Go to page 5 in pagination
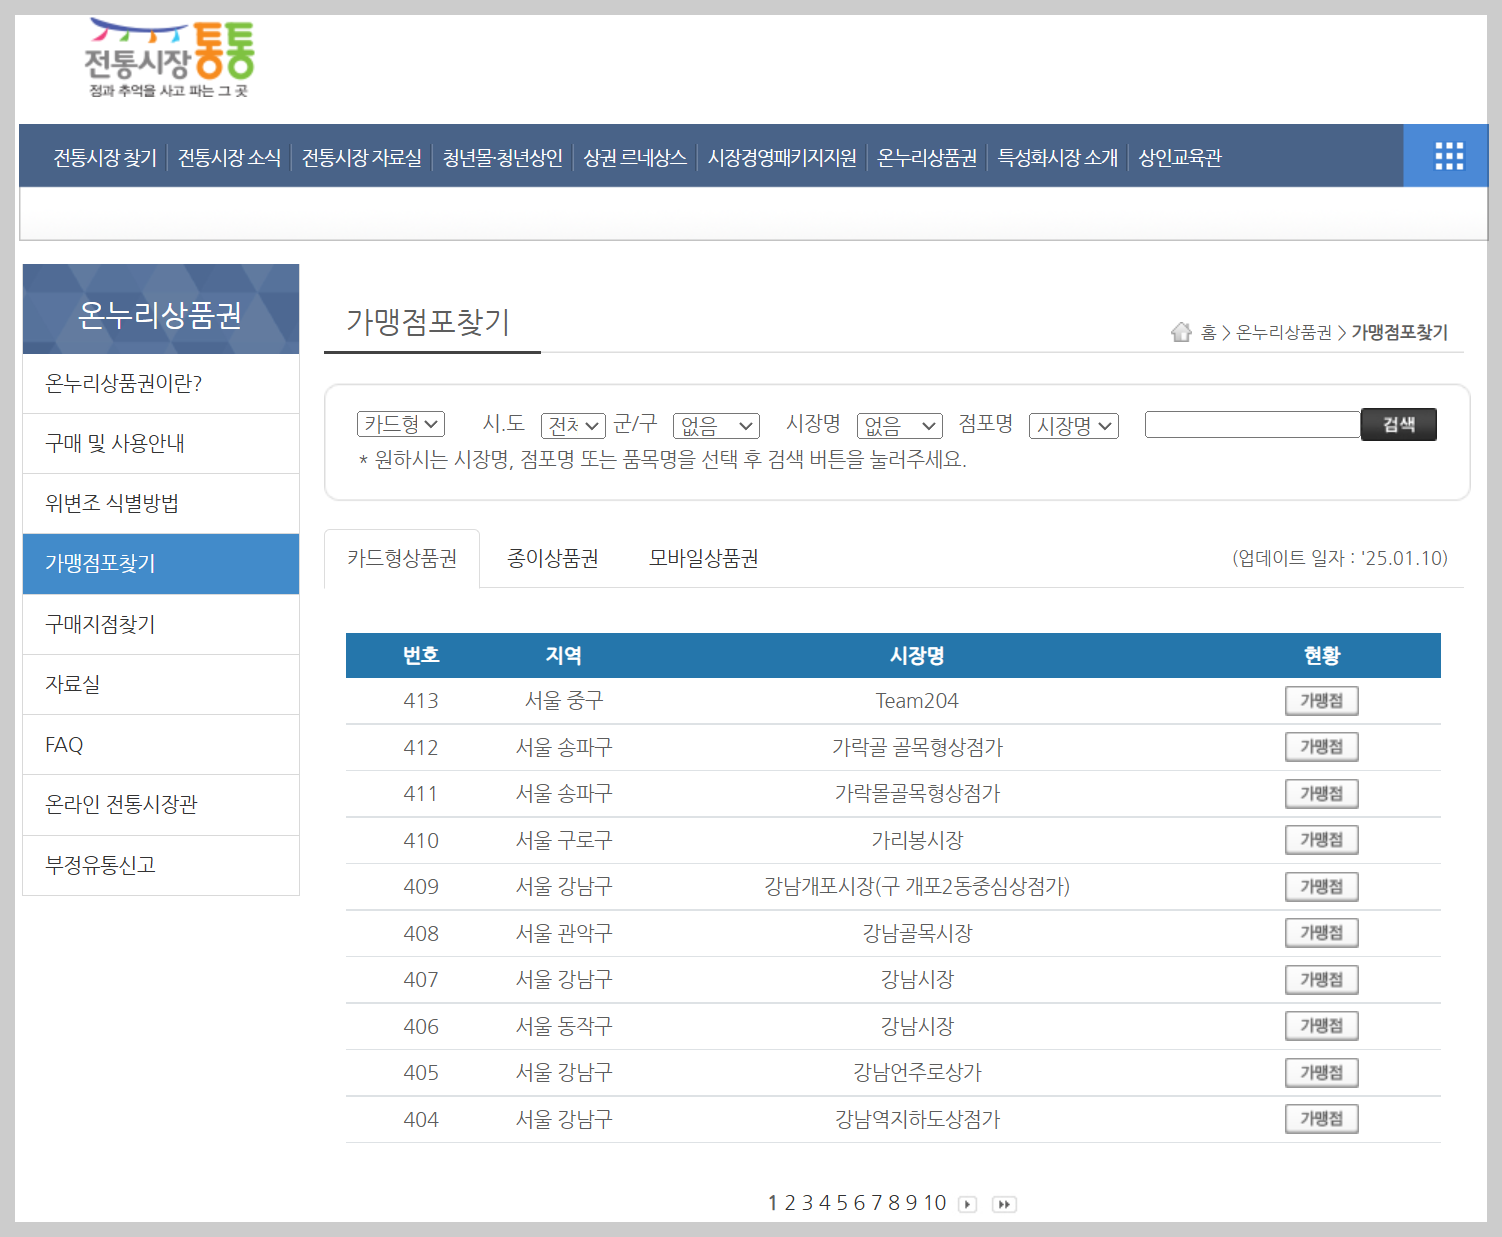 843,1203
